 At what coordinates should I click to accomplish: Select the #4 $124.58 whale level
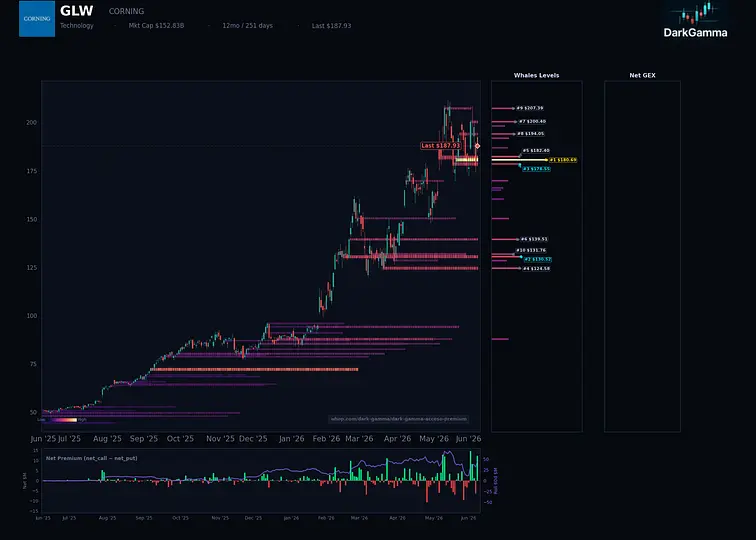[x=536, y=269]
